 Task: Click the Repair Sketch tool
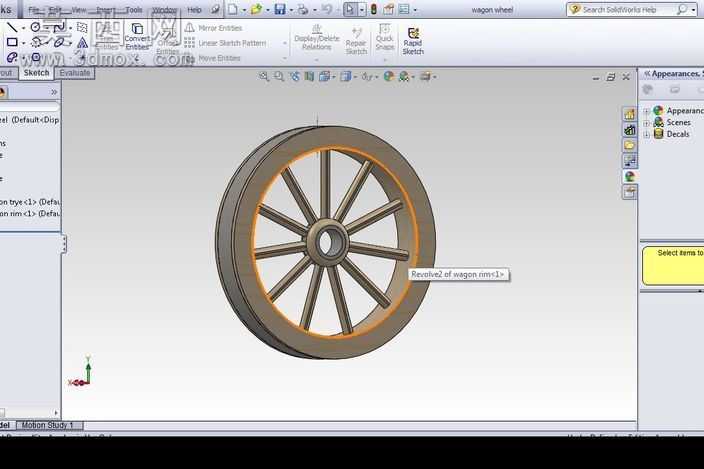coord(356,40)
